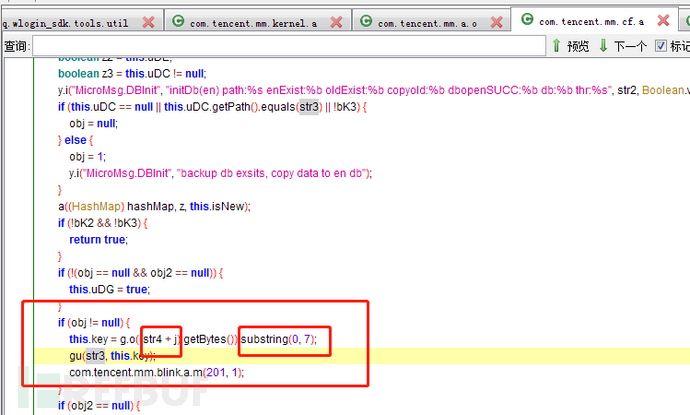
Task: Focus the 查询 search input field
Action: pos(289,46)
